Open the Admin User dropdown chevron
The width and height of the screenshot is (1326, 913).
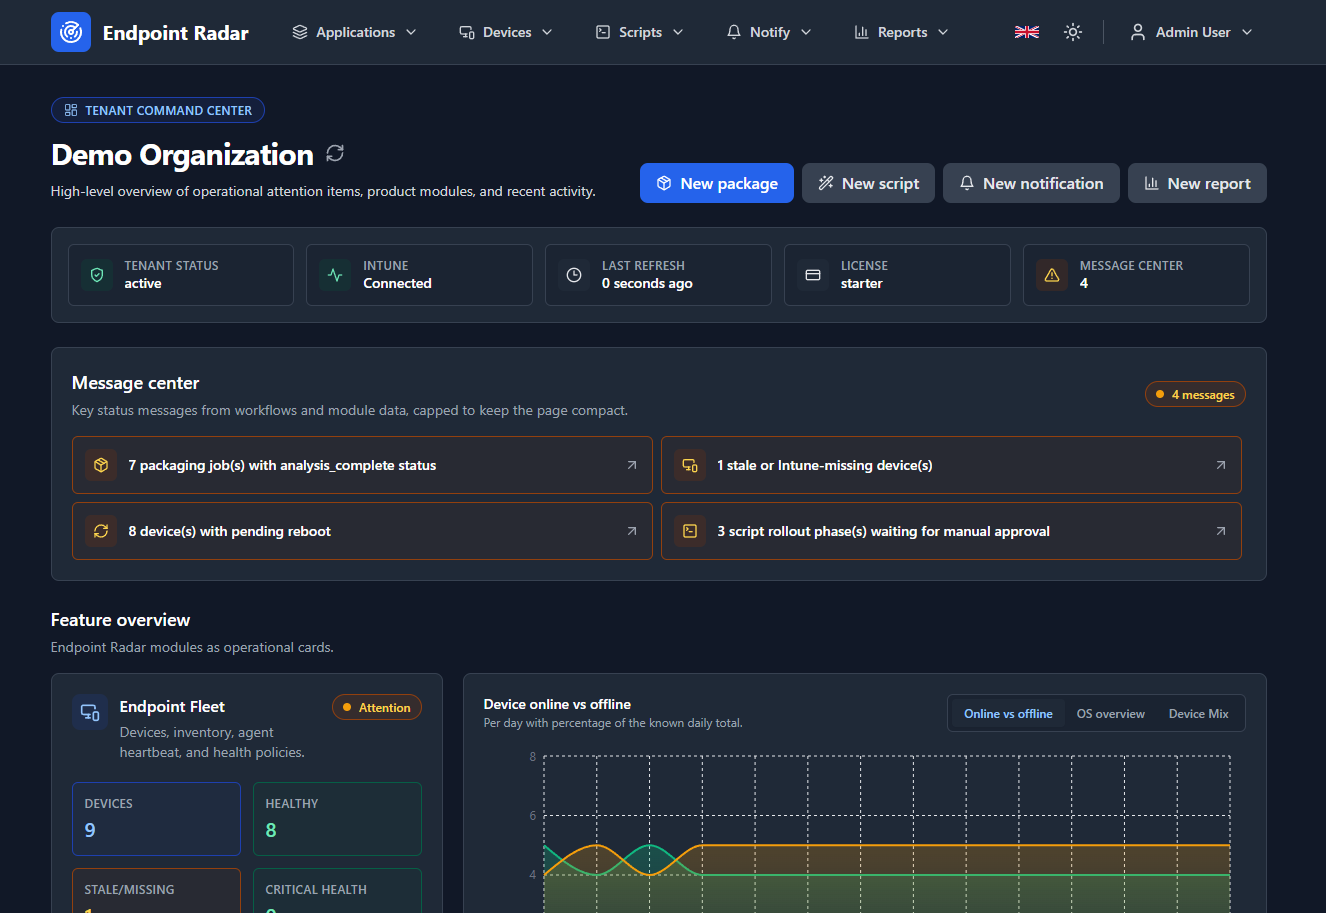pos(1247,32)
